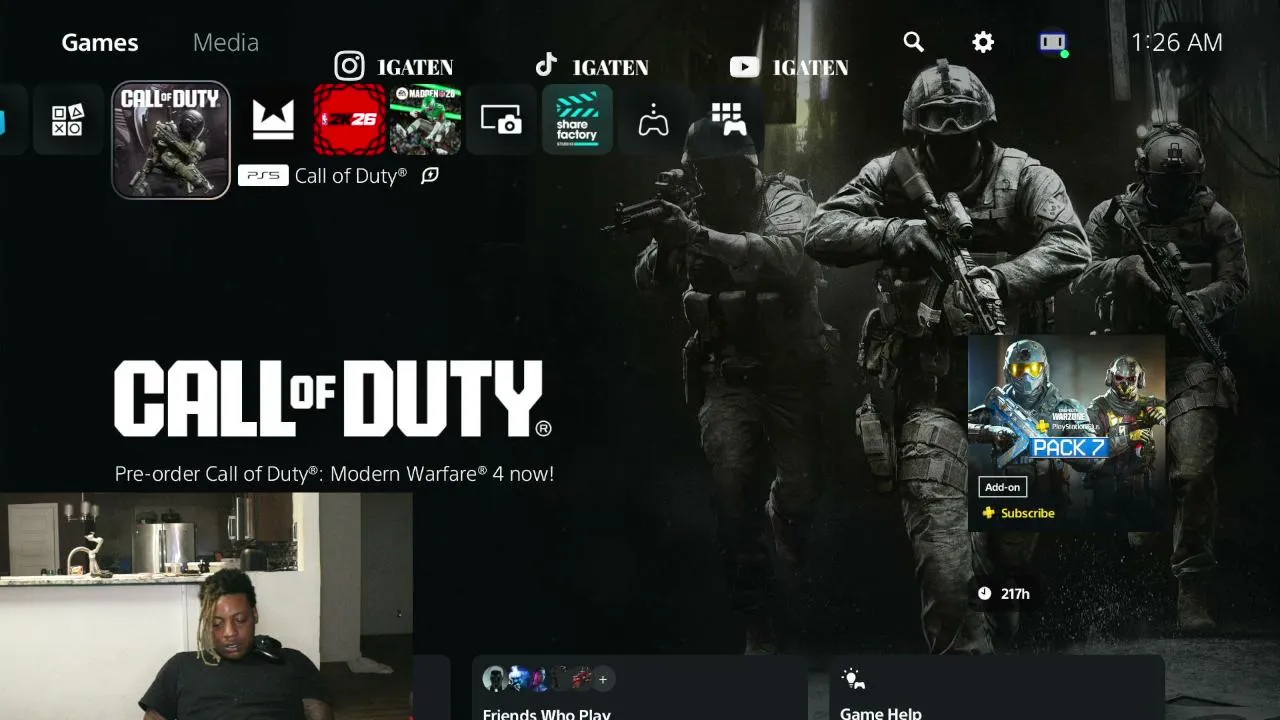The height and width of the screenshot is (720, 1280).
Task: Click the Add-on label
Action: click(1002, 487)
